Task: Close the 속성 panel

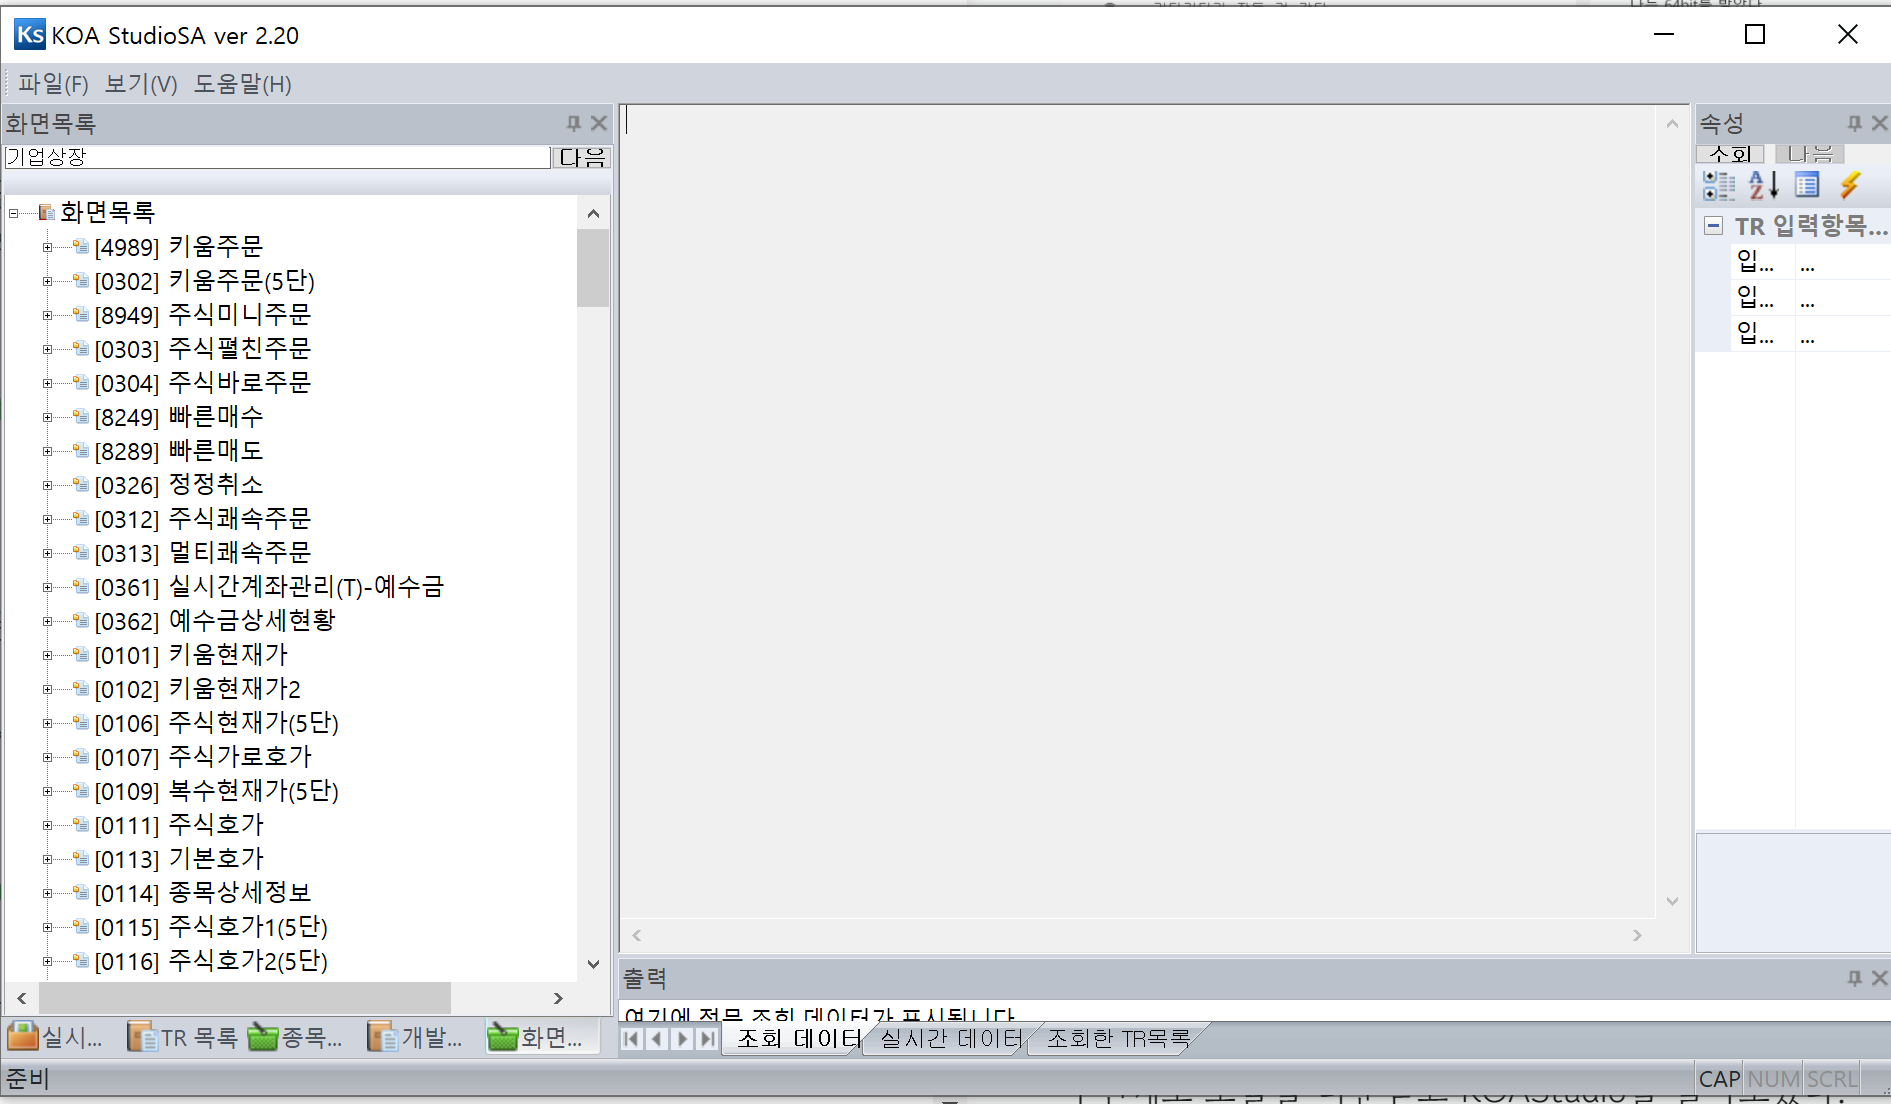Action: tap(1880, 123)
